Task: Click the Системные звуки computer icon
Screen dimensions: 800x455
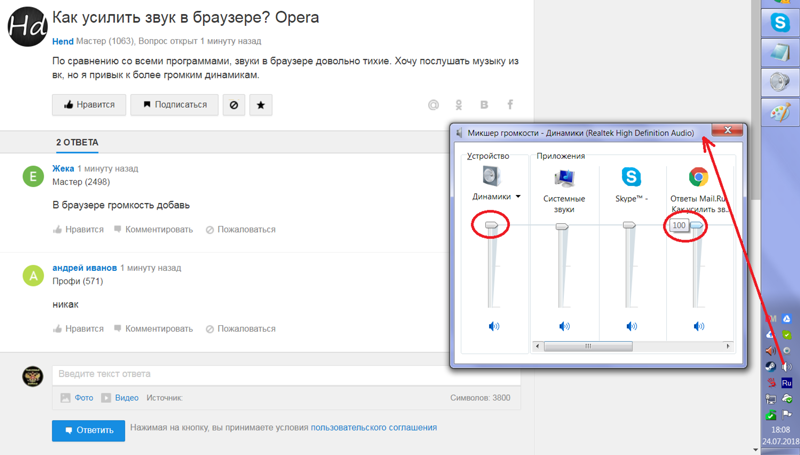Action: point(564,177)
